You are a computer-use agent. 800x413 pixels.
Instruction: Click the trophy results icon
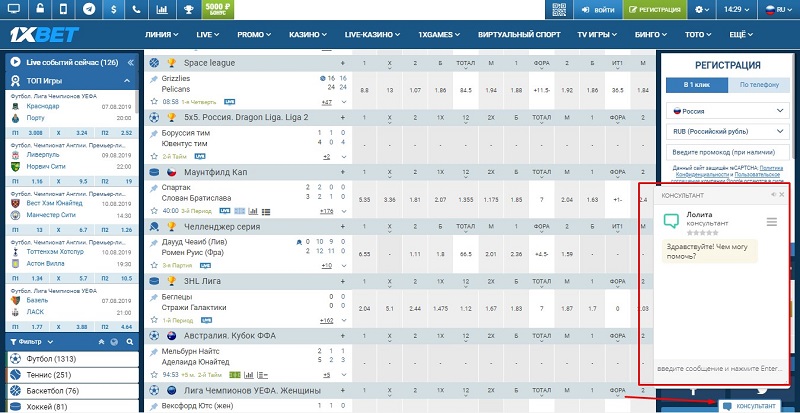click(x=188, y=9)
